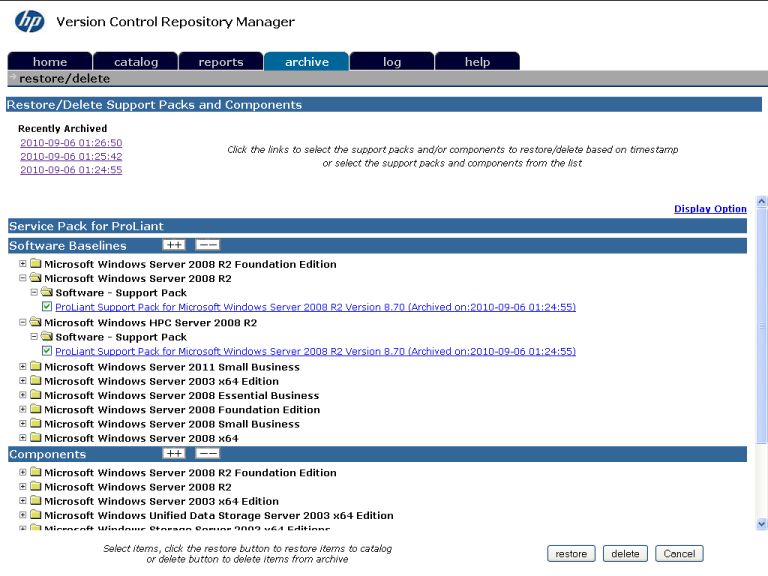
Task: Click Software - Support Pack folder icon under Windows Server 2008 R2
Action: tap(47, 292)
